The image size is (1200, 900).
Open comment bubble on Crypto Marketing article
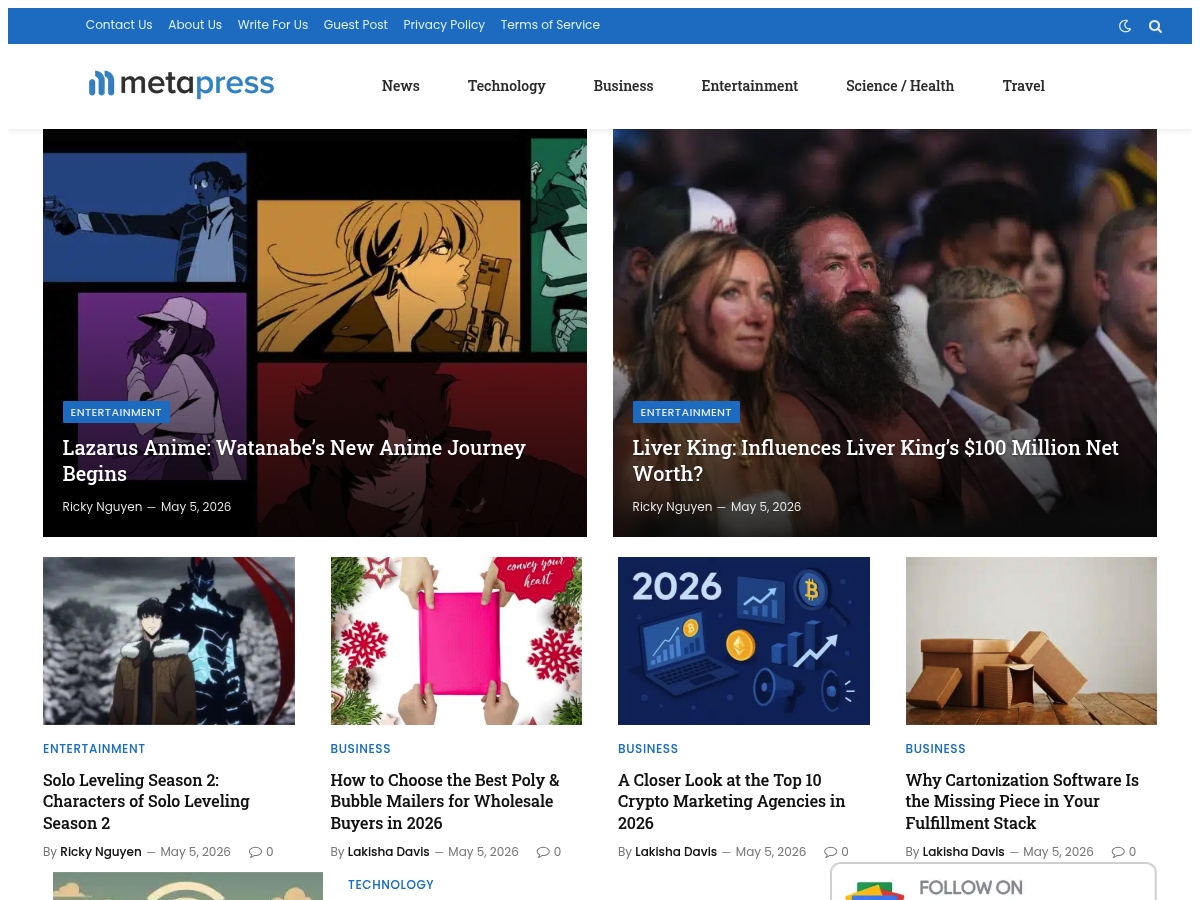[836, 852]
